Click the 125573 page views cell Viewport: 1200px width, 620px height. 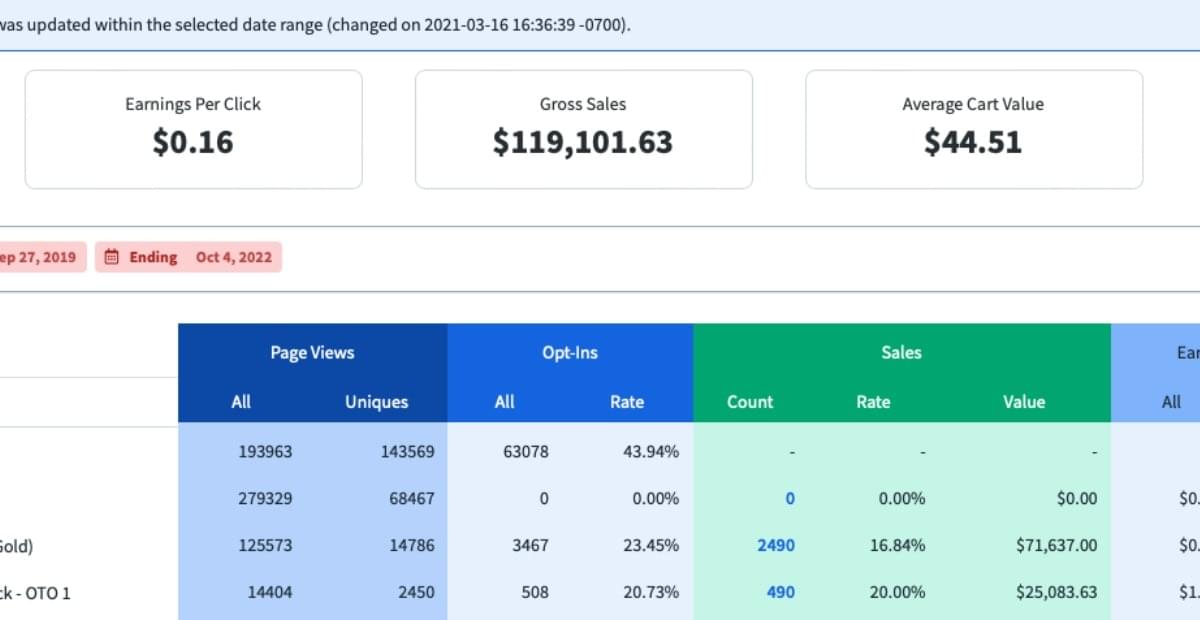(x=265, y=546)
